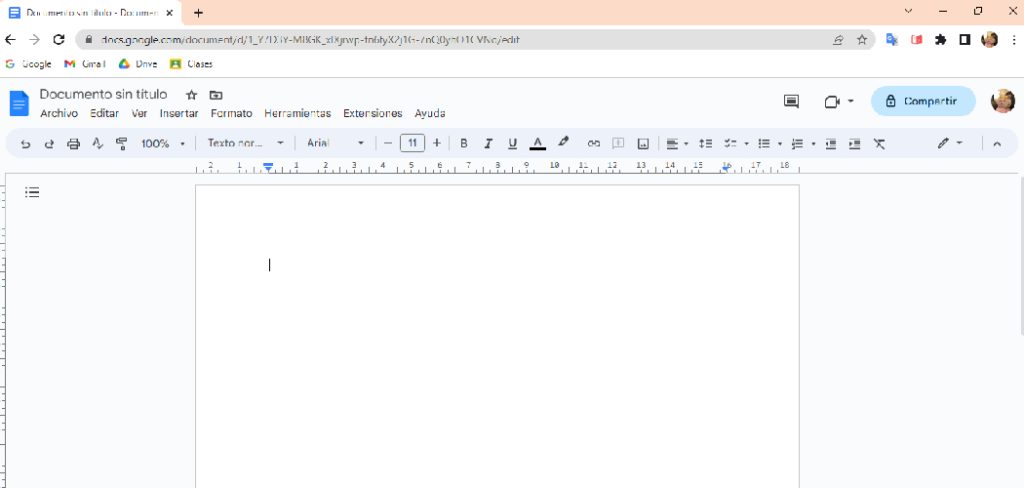
Task: Clear formatting with toolbar icon
Action: point(879,144)
